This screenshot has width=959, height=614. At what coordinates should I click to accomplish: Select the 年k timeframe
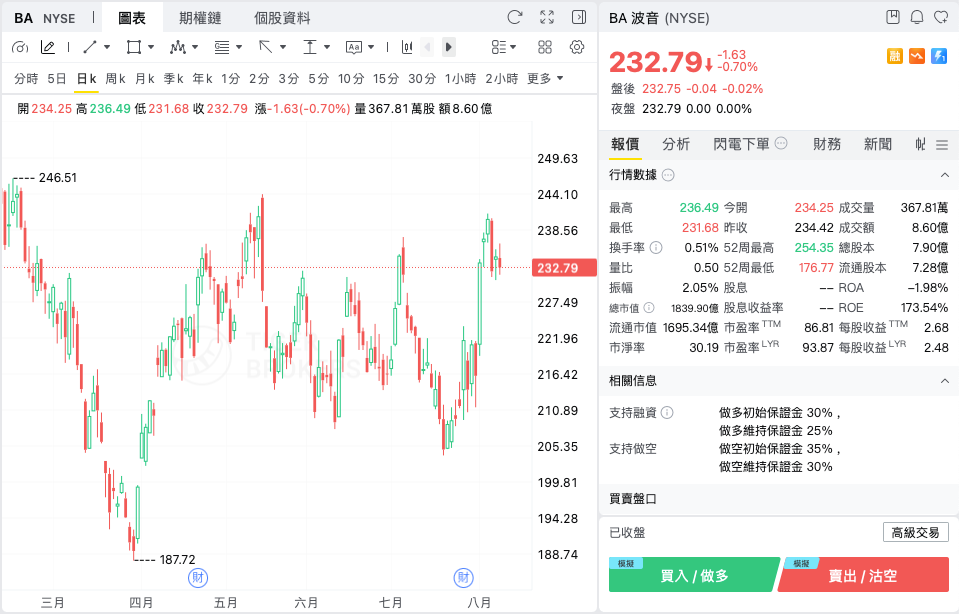202,78
